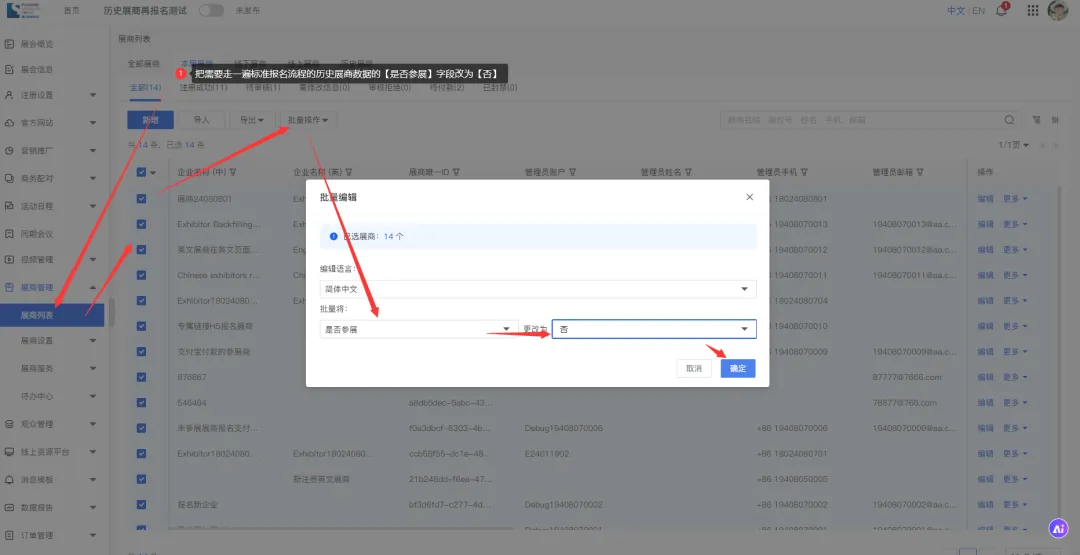Open the 更改为 否 value dropdown

[x=654, y=329]
